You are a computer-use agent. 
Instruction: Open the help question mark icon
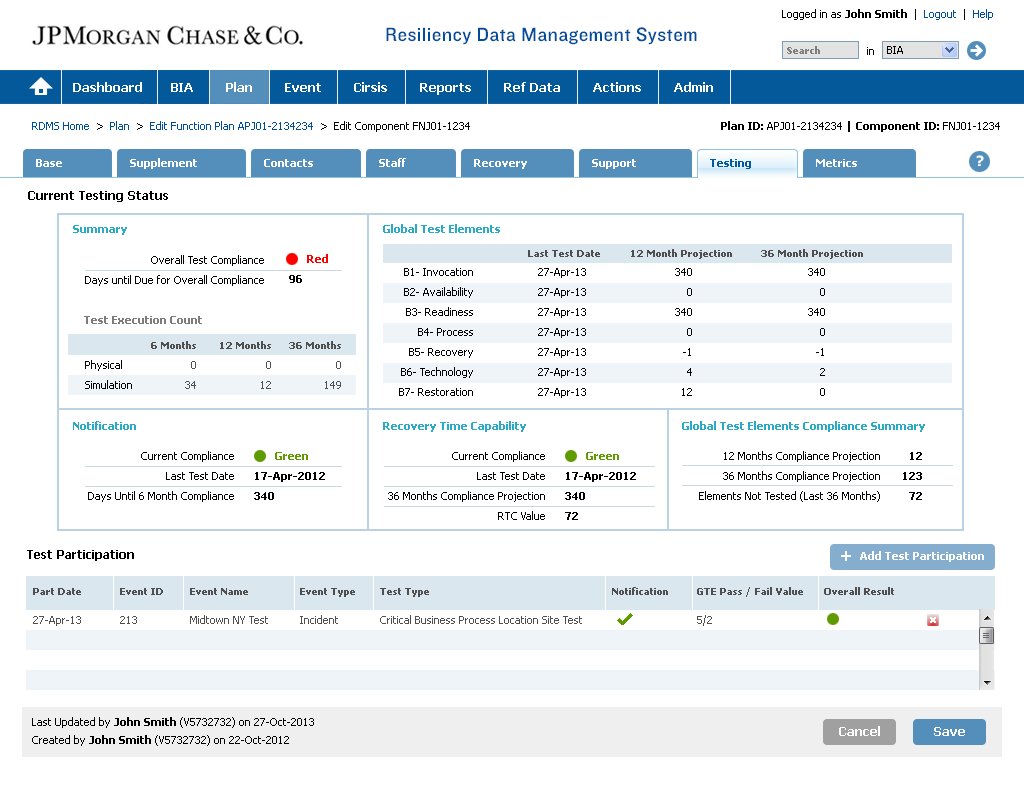pos(979,162)
